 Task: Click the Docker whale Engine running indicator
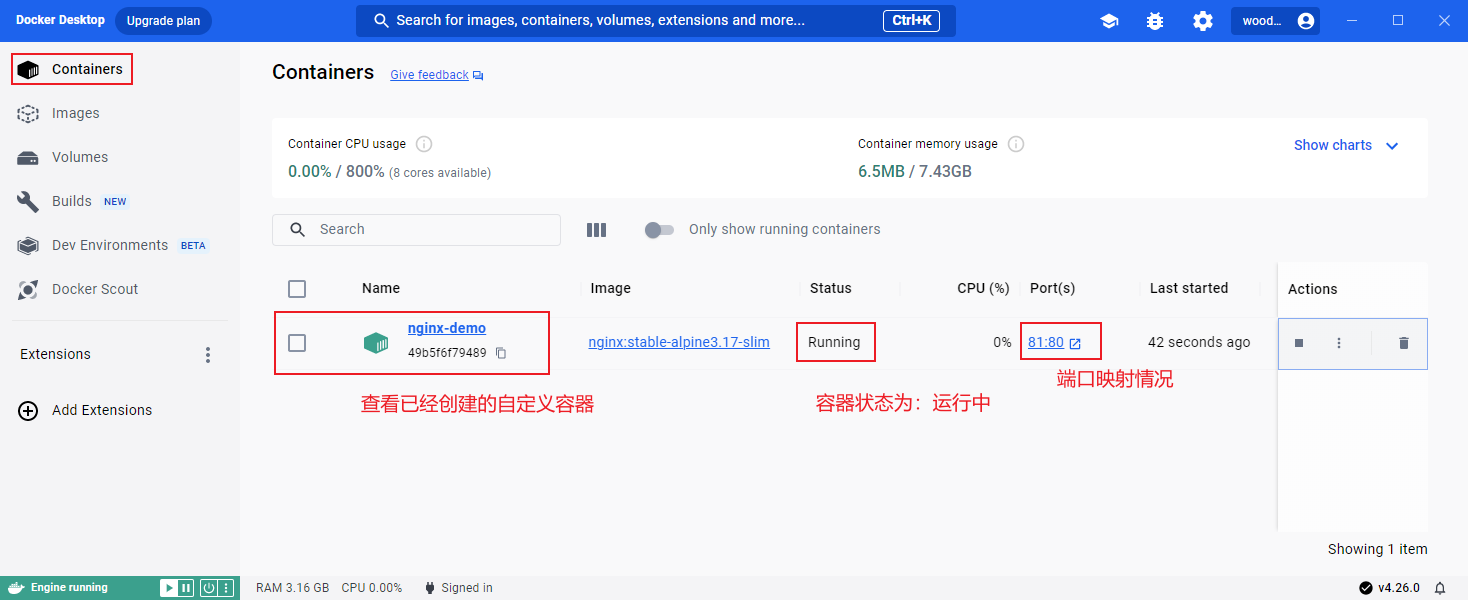60,588
